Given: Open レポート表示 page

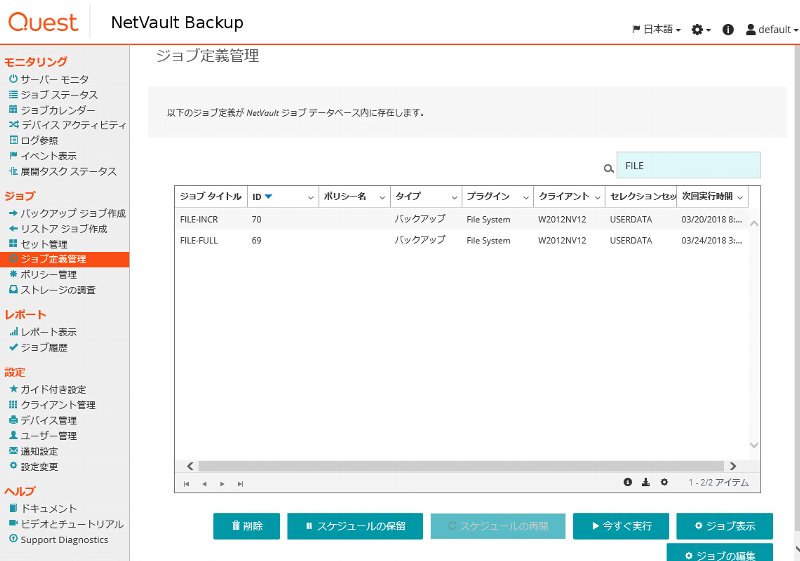Looking at the screenshot, I should pos(43,332).
